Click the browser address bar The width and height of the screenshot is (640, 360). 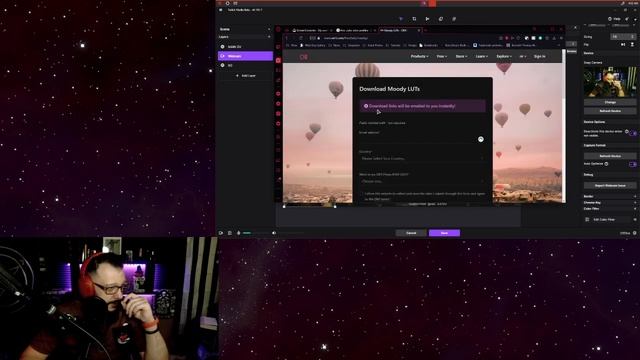(404, 38)
